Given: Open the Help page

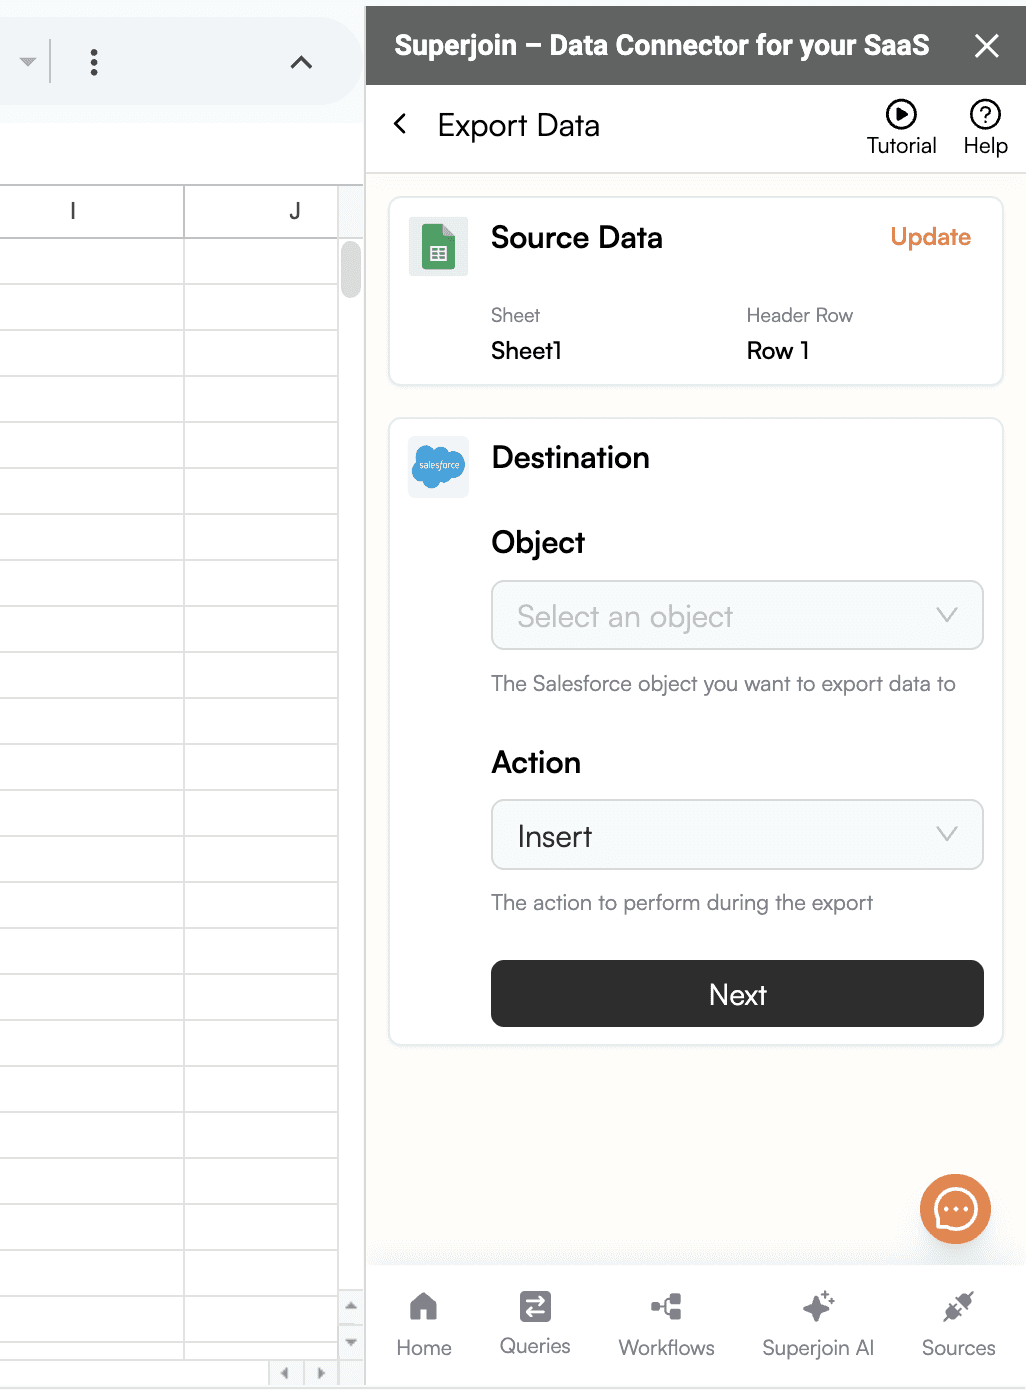Looking at the screenshot, I should pyautogui.click(x=985, y=128).
